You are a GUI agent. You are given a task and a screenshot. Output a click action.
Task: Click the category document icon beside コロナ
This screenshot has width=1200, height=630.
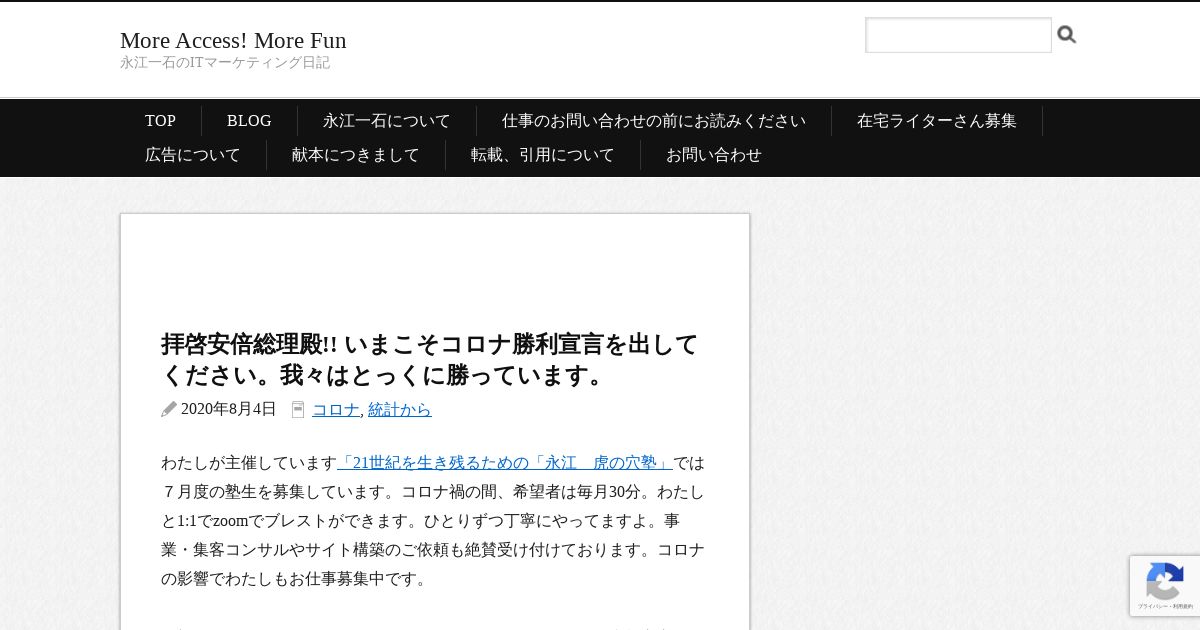[298, 409]
